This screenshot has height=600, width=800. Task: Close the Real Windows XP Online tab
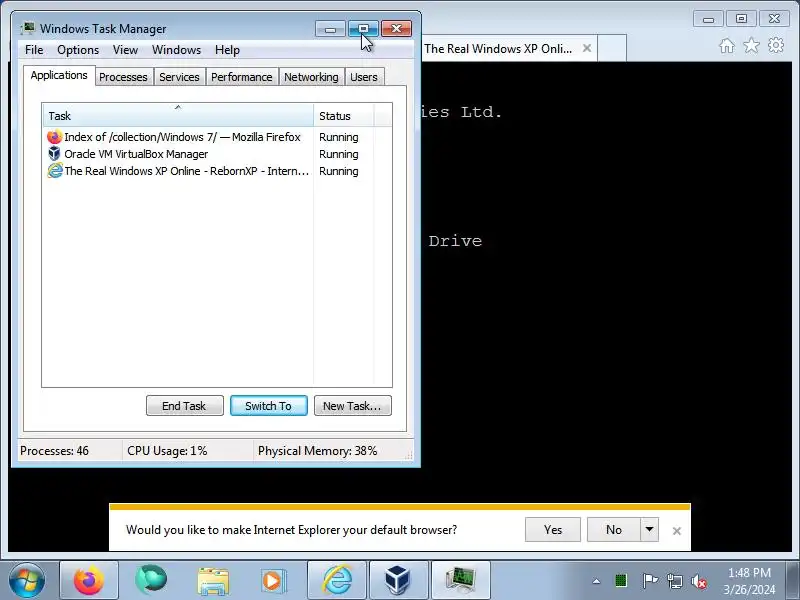pos(587,48)
